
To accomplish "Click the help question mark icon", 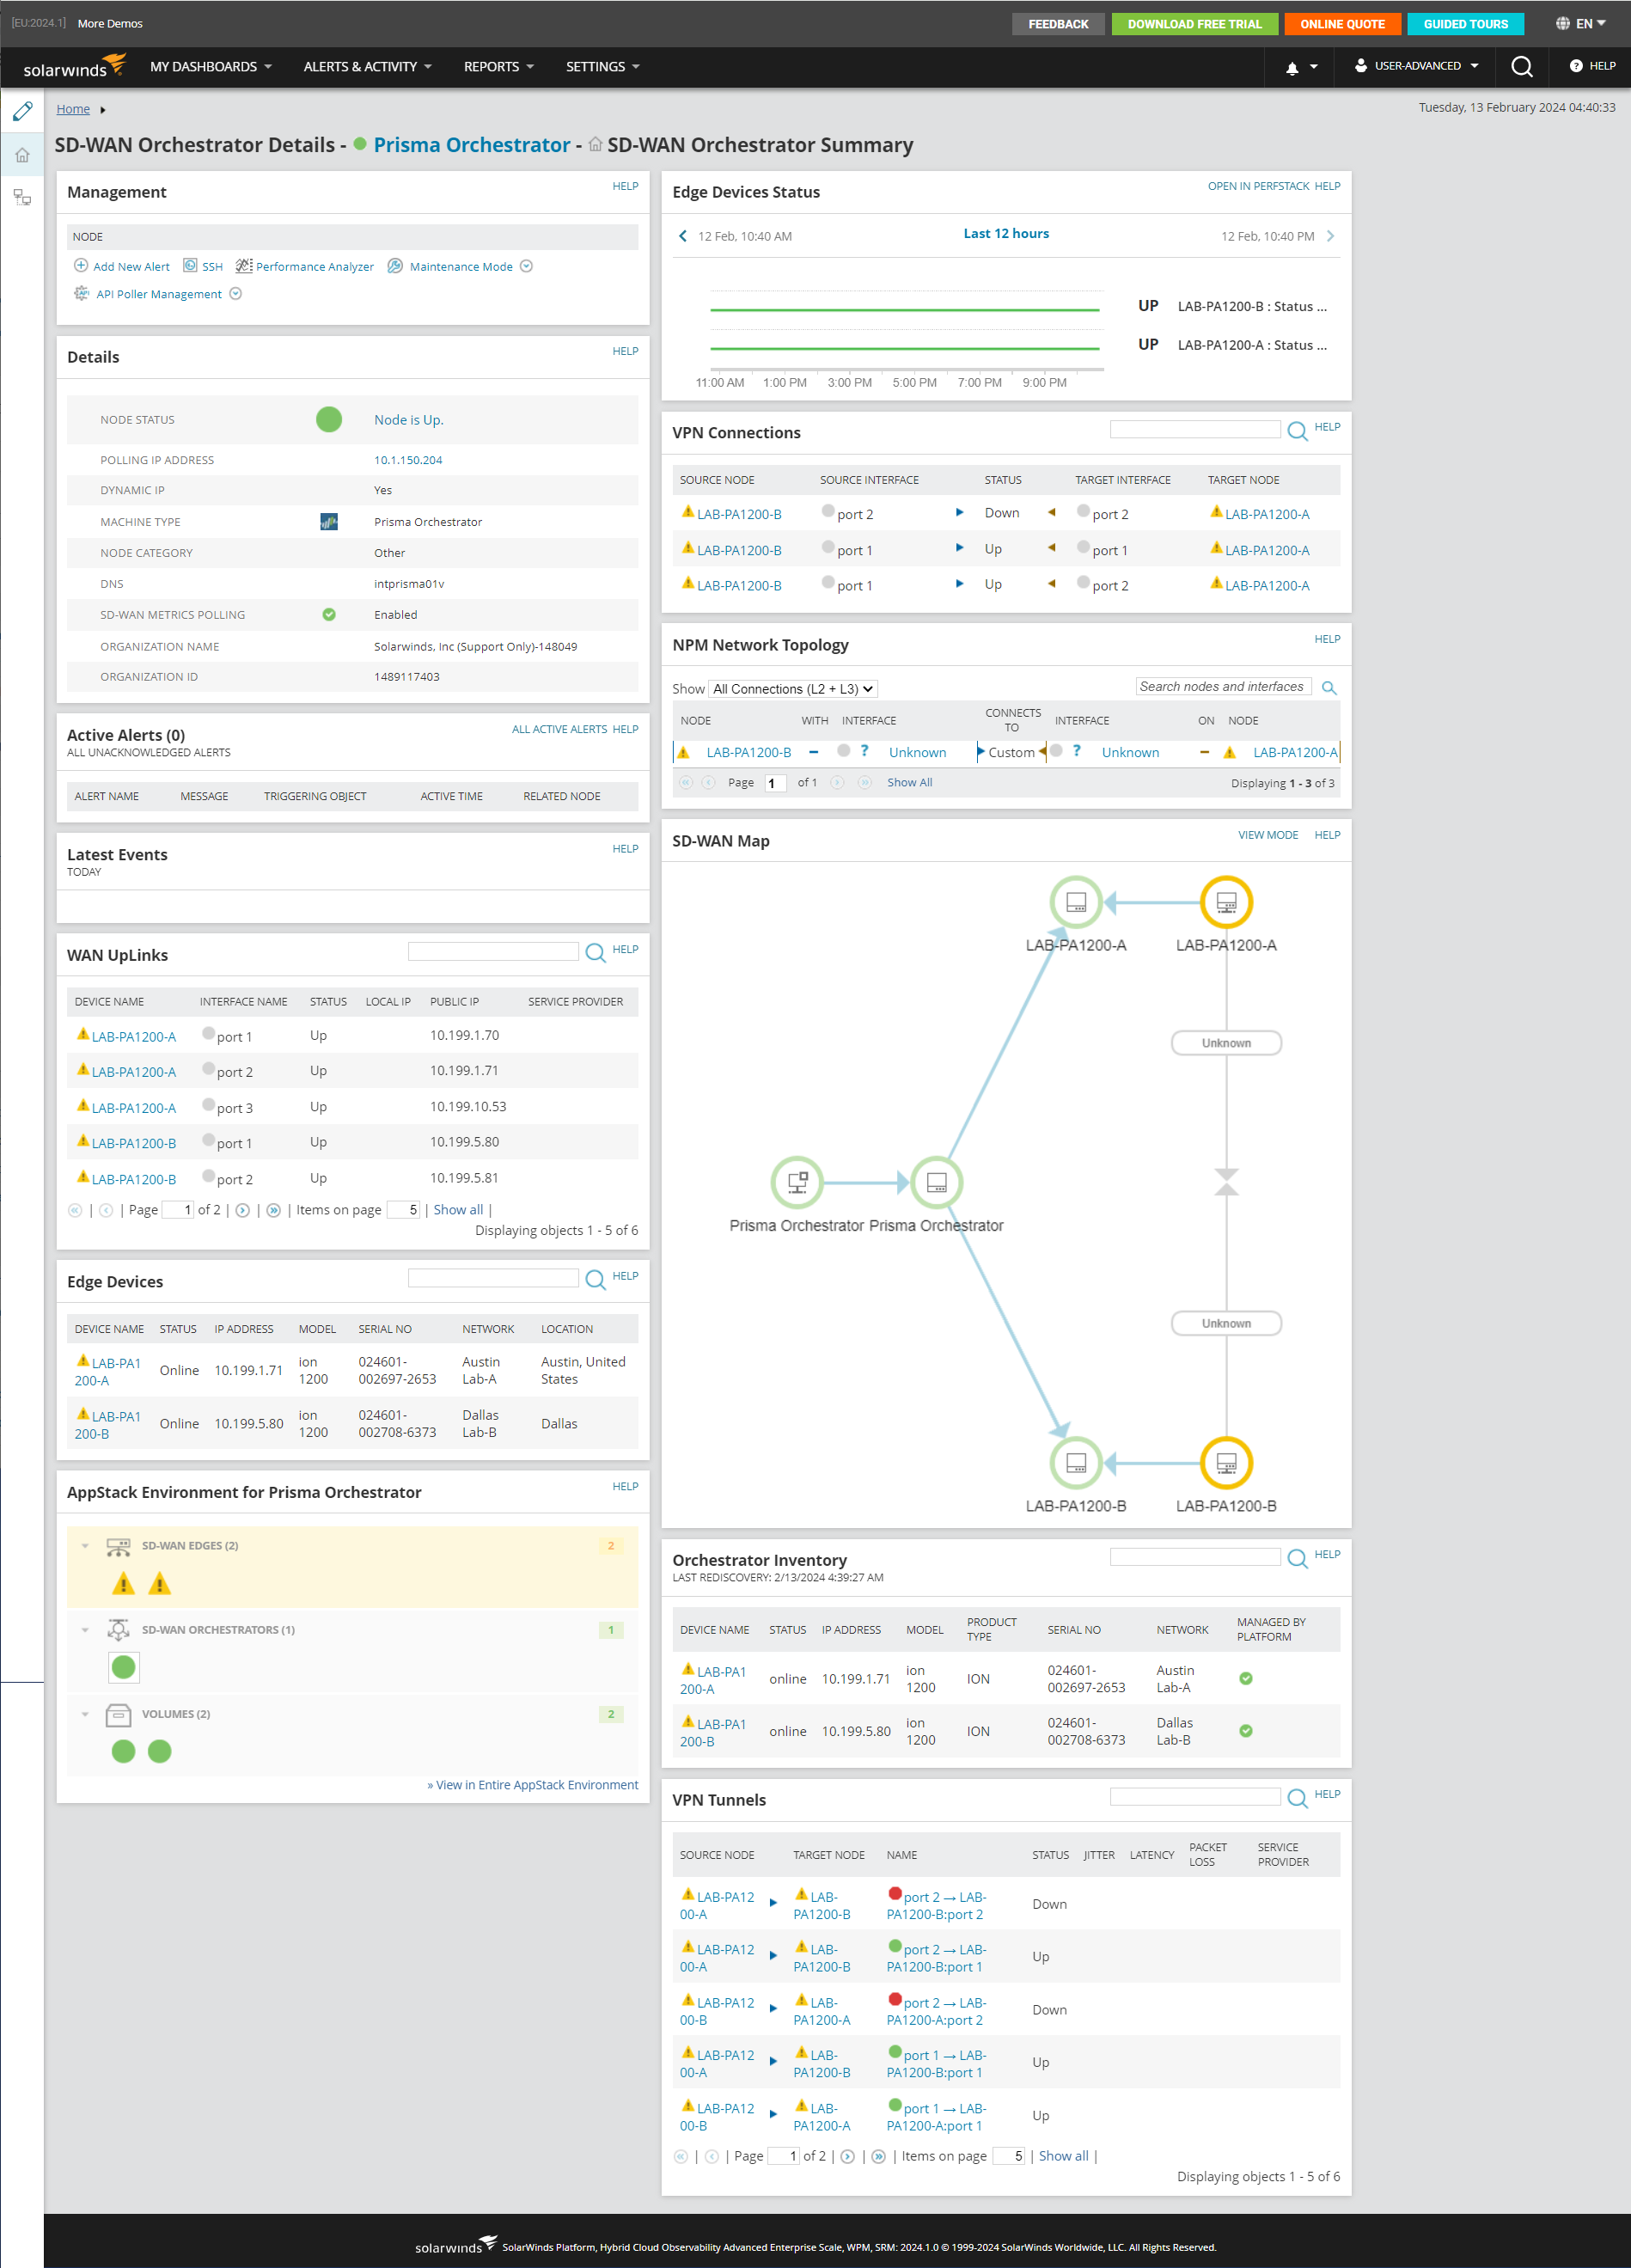I will click(1576, 66).
